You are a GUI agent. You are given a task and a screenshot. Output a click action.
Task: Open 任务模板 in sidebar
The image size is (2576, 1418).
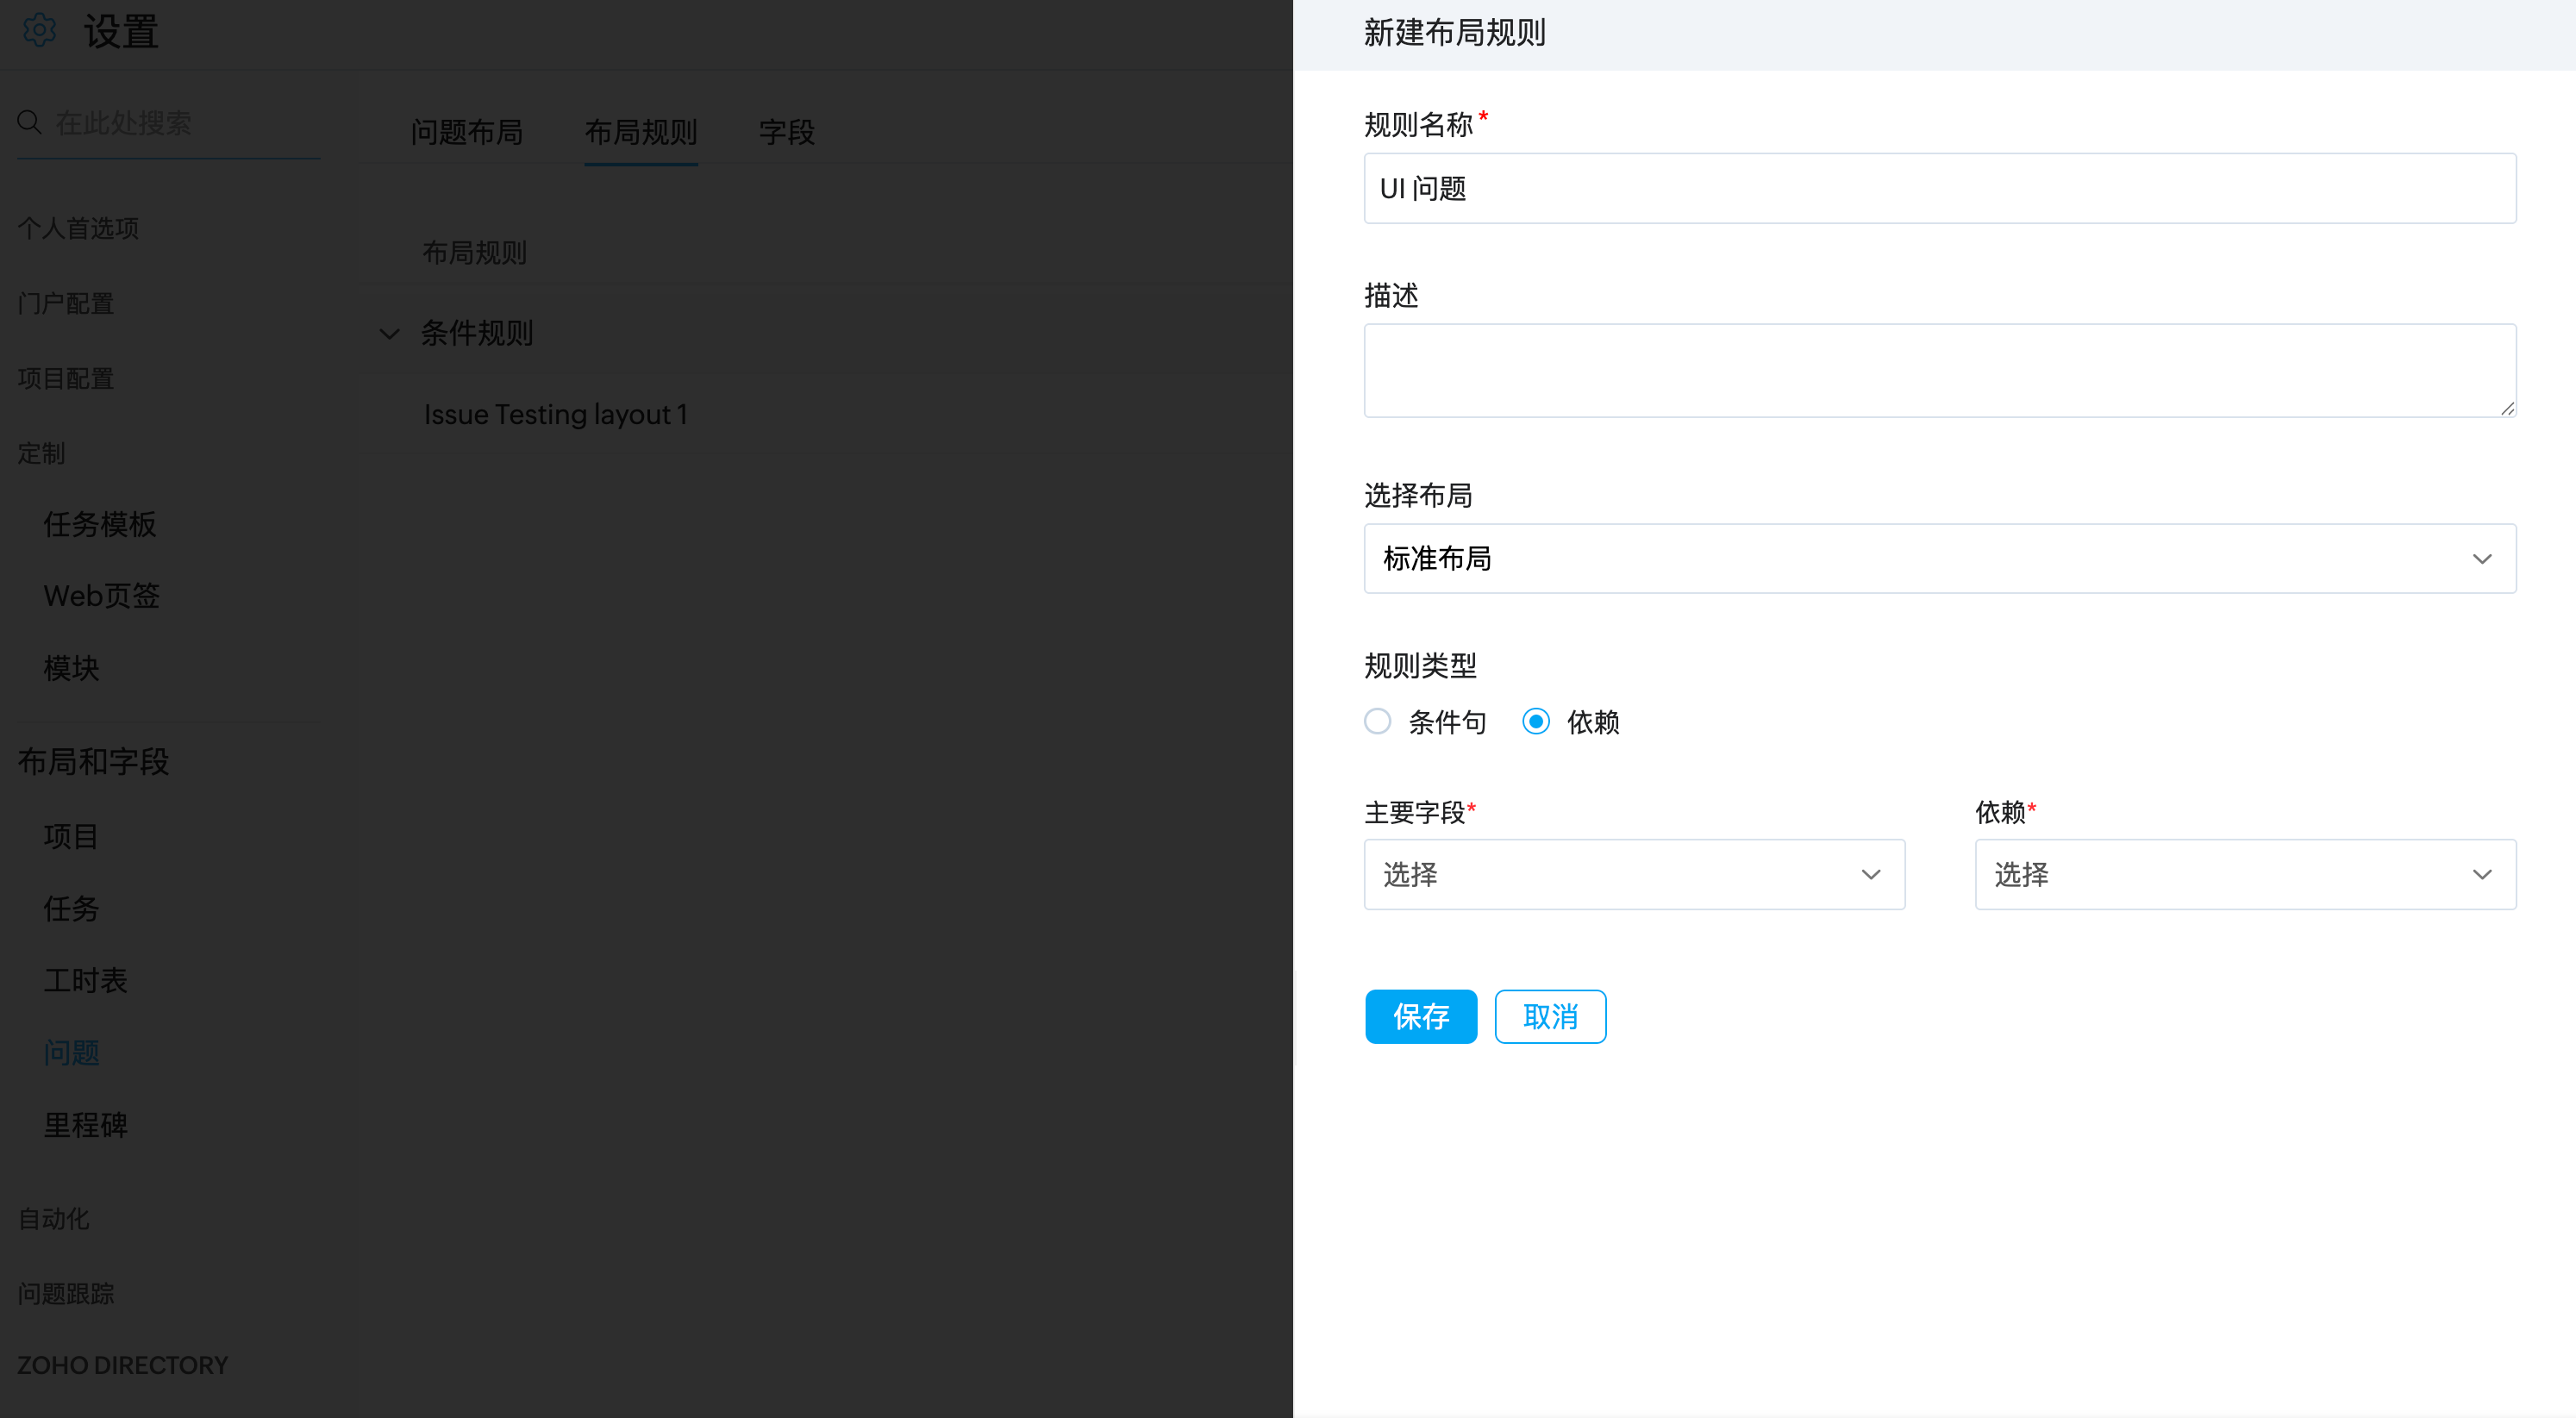click(100, 524)
